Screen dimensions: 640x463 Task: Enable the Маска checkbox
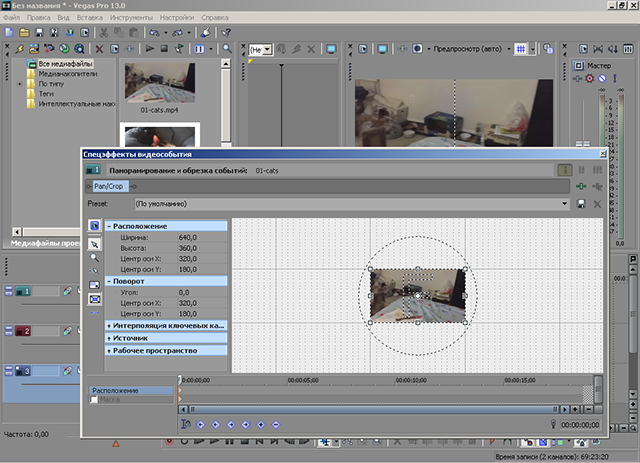(94, 399)
